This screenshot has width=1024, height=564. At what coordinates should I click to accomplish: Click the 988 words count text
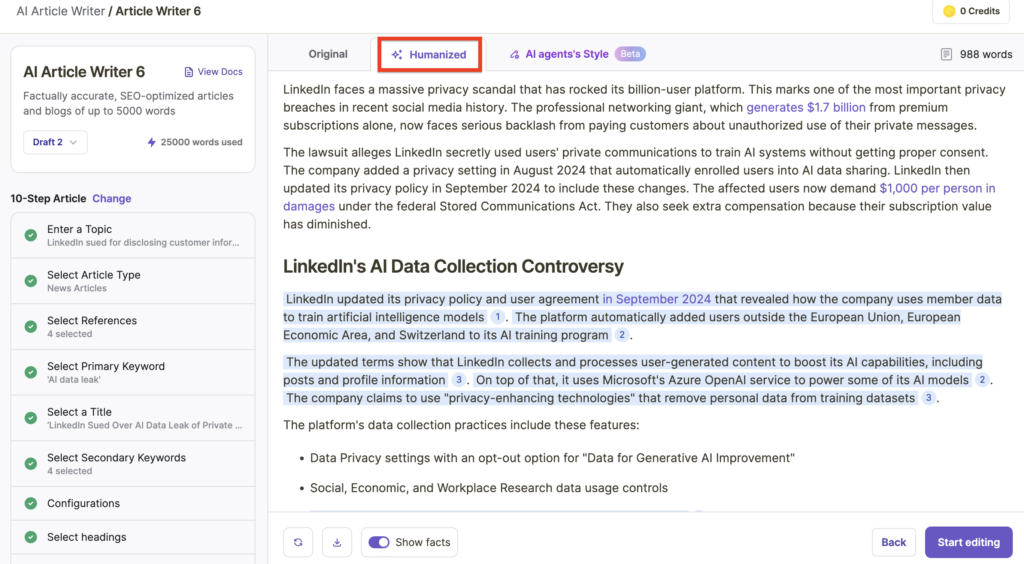pyautogui.click(x=986, y=54)
